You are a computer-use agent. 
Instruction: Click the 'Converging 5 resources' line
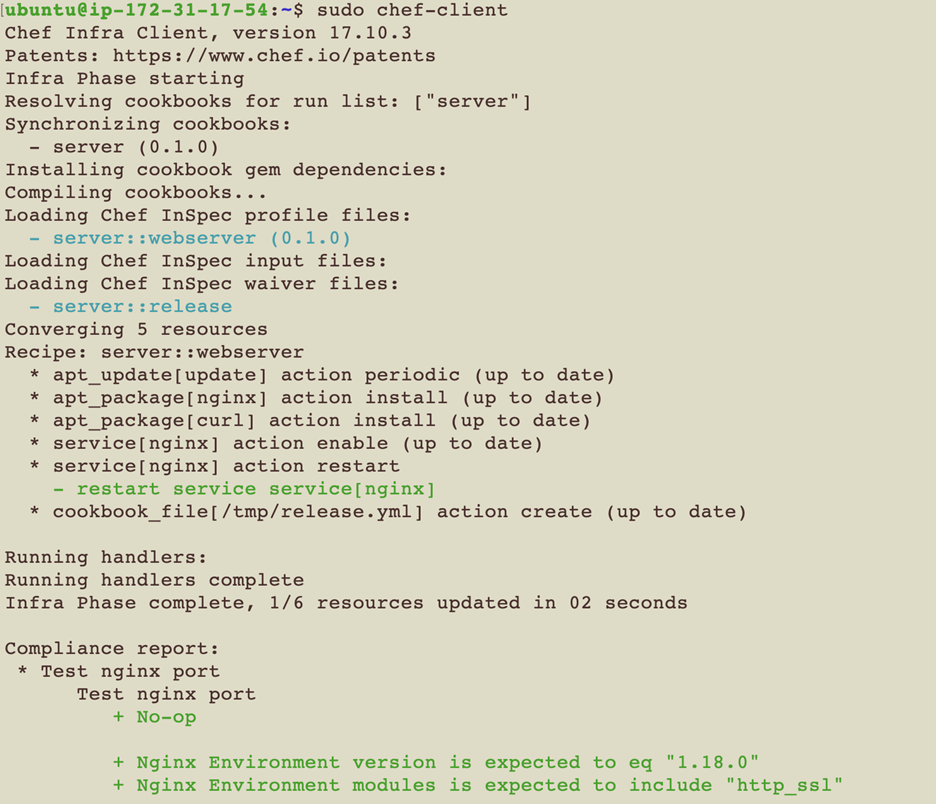[136, 329]
